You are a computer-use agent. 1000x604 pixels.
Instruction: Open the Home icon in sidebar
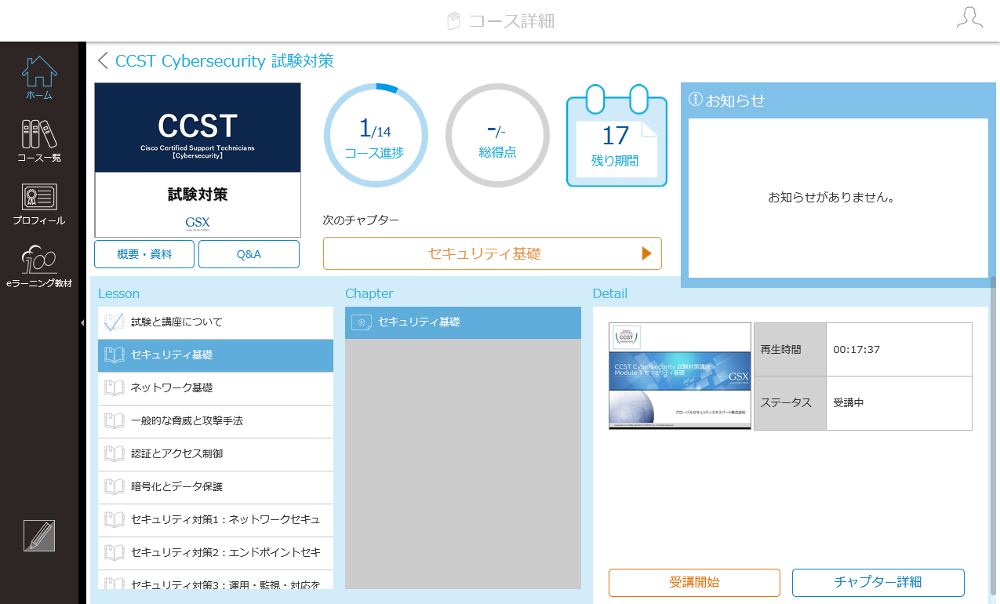pyautogui.click(x=39, y=77)
